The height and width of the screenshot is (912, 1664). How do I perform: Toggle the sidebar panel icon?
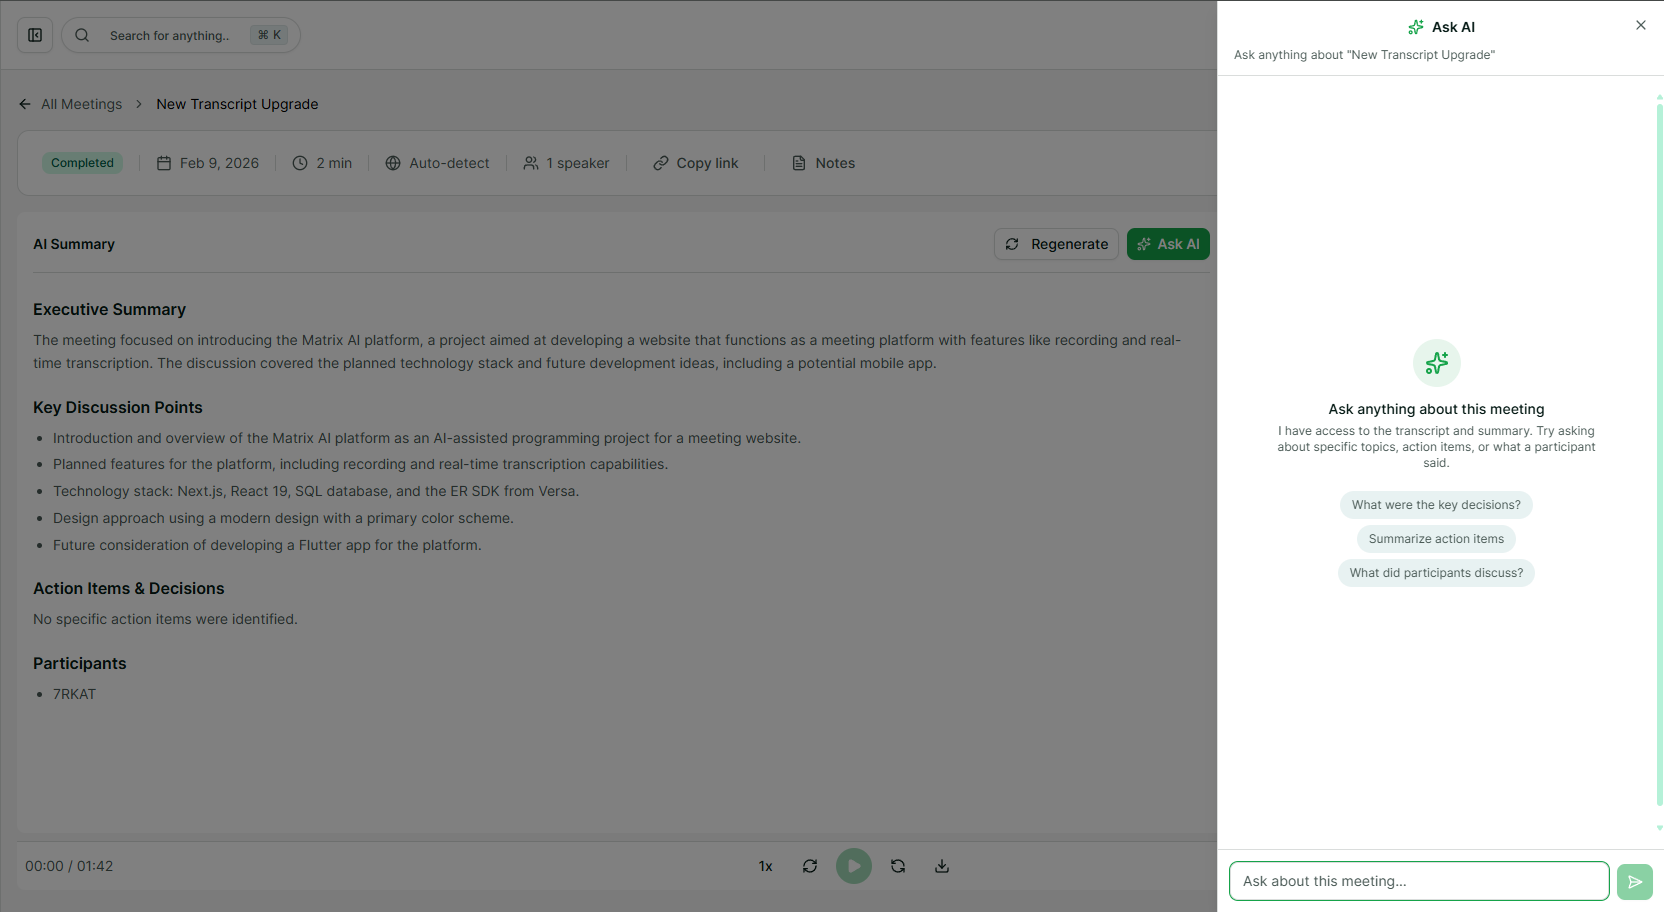click(x=35, y=35)
